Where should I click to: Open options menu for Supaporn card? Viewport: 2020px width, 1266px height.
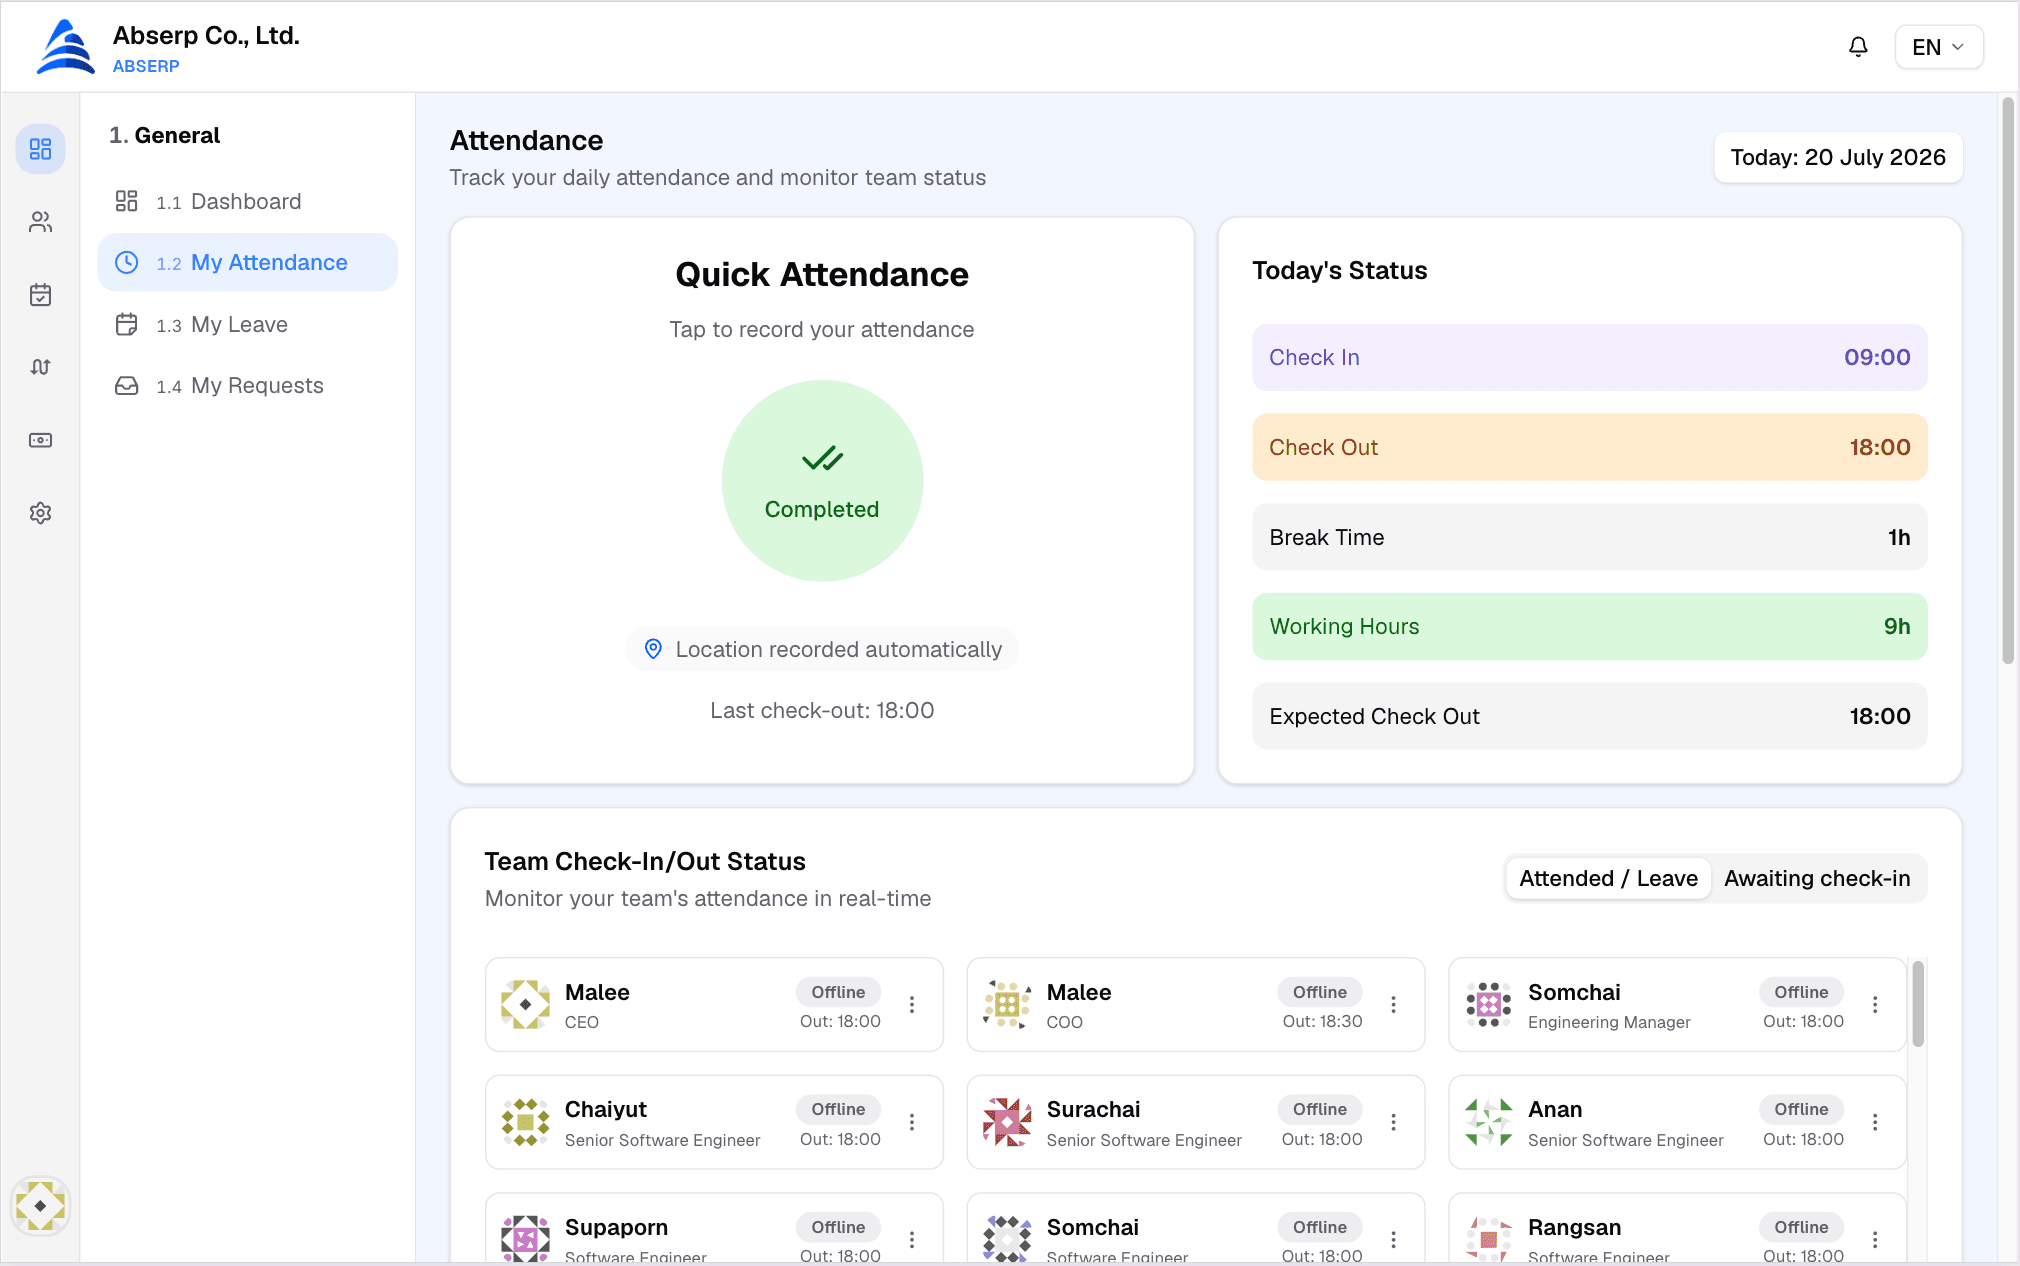tap(912, 1239)
